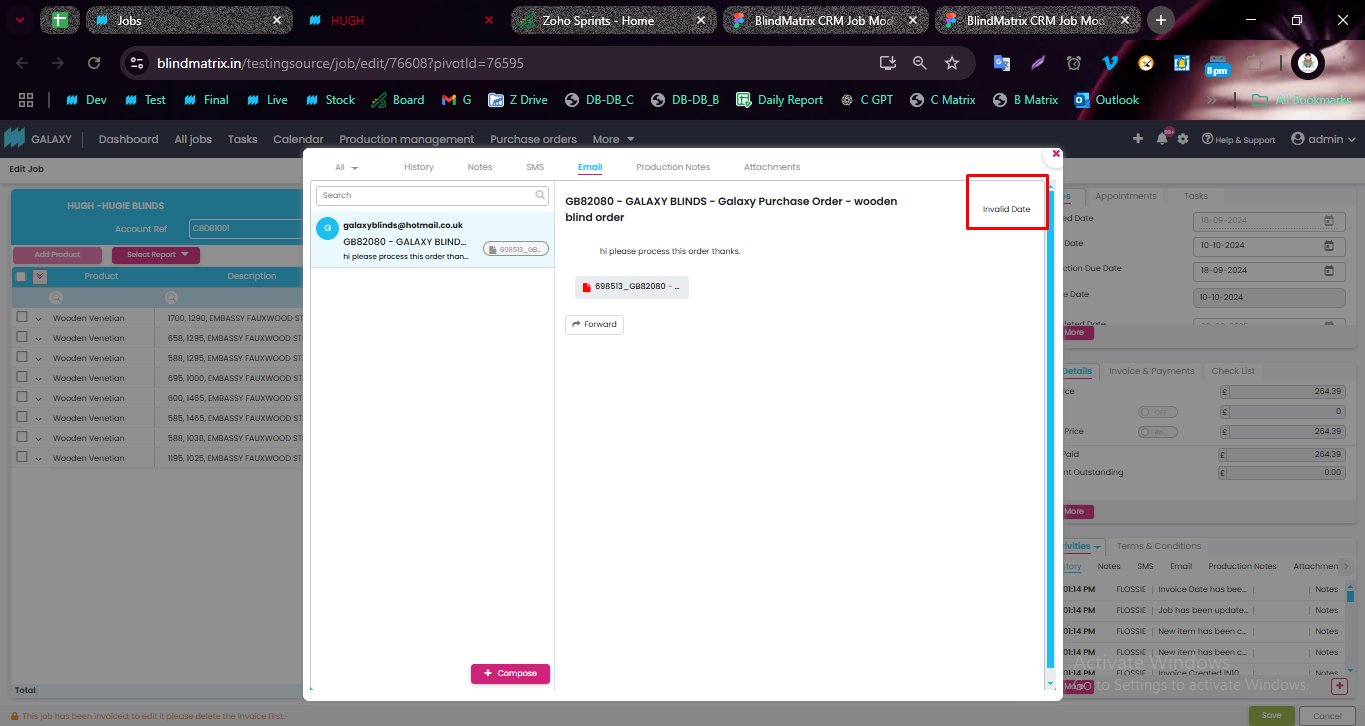Open the settings gear in the top bar
This screenshot has width=1365, height=726.
(x=1183, y=139)
